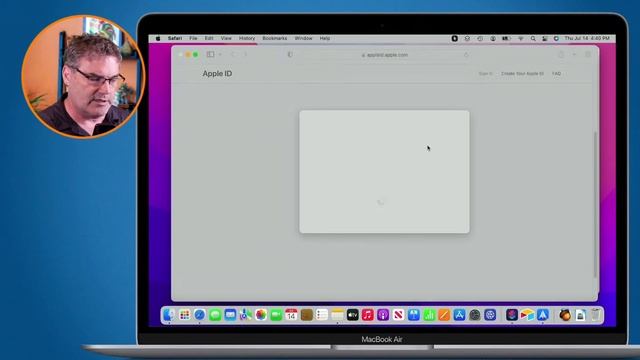Click the appleid.apple.com address bar
Viewport: 640px width, 360px height.
(384, 55)
